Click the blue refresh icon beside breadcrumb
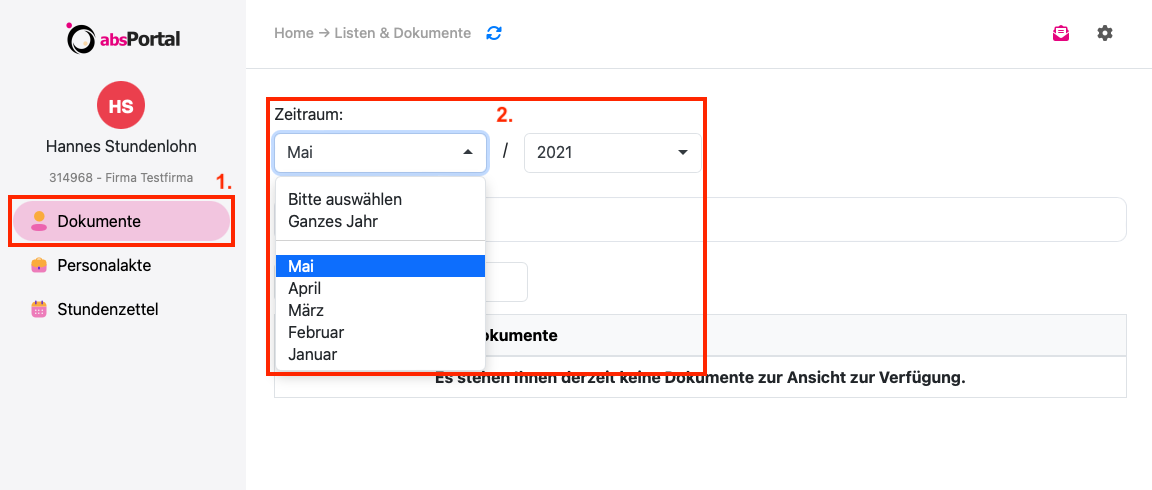1152x490 pixels. [x=494, y=33]
